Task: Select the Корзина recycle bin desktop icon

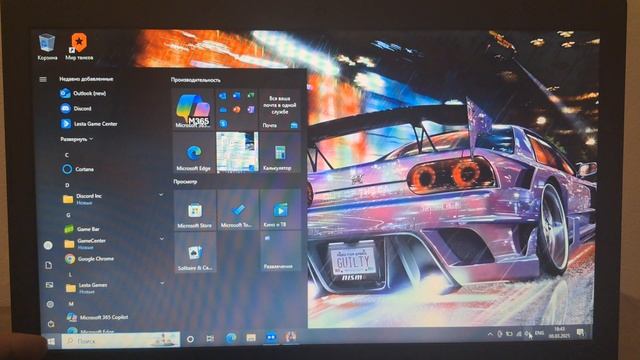Action: (47, 47)
